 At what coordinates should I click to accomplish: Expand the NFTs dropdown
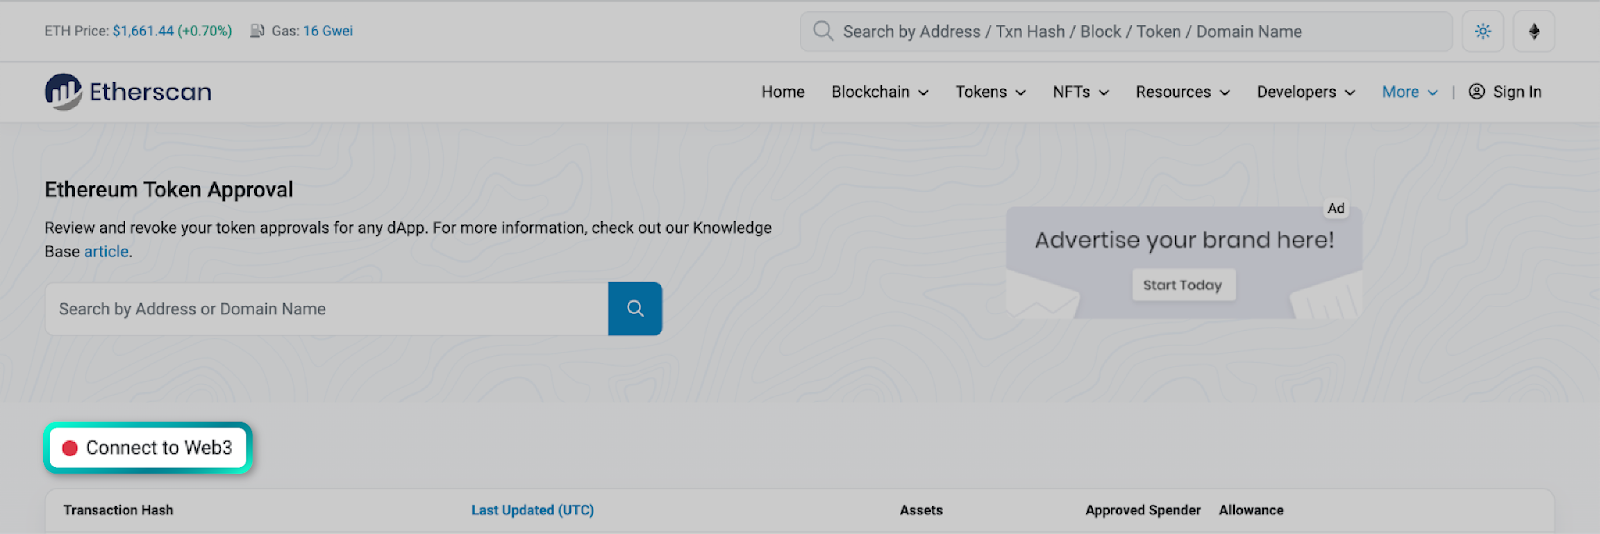click(x=1080, y=92)
